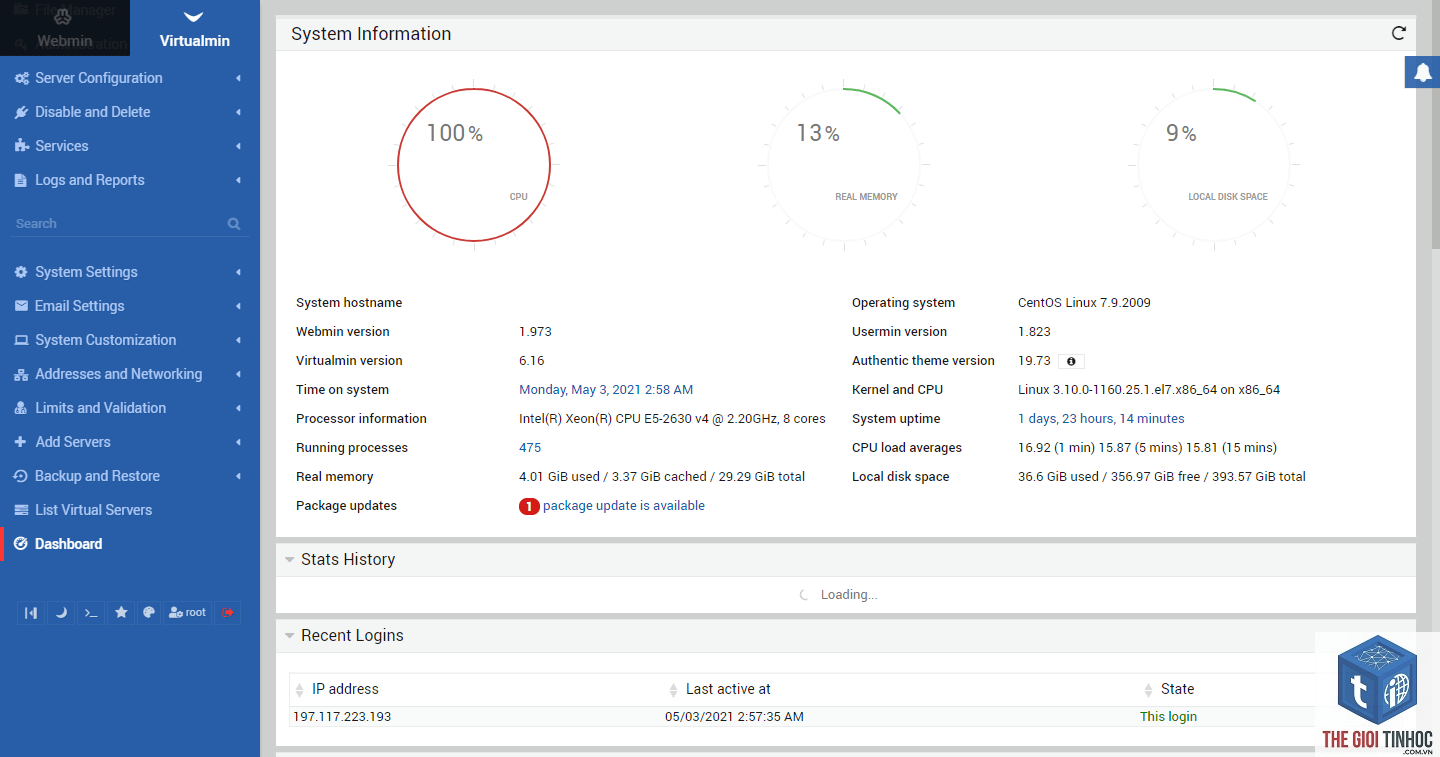Click the Dashboard gauge icon
The height and width of the screenshot is (757, 1440).
pyautogui.click(x=21, y=544)
